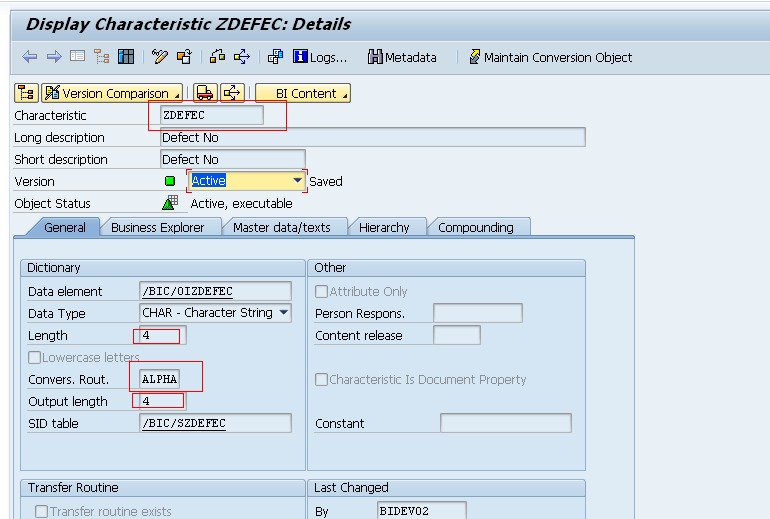Click the green version status square
770x519 pixels.
(x=170, y=181)
